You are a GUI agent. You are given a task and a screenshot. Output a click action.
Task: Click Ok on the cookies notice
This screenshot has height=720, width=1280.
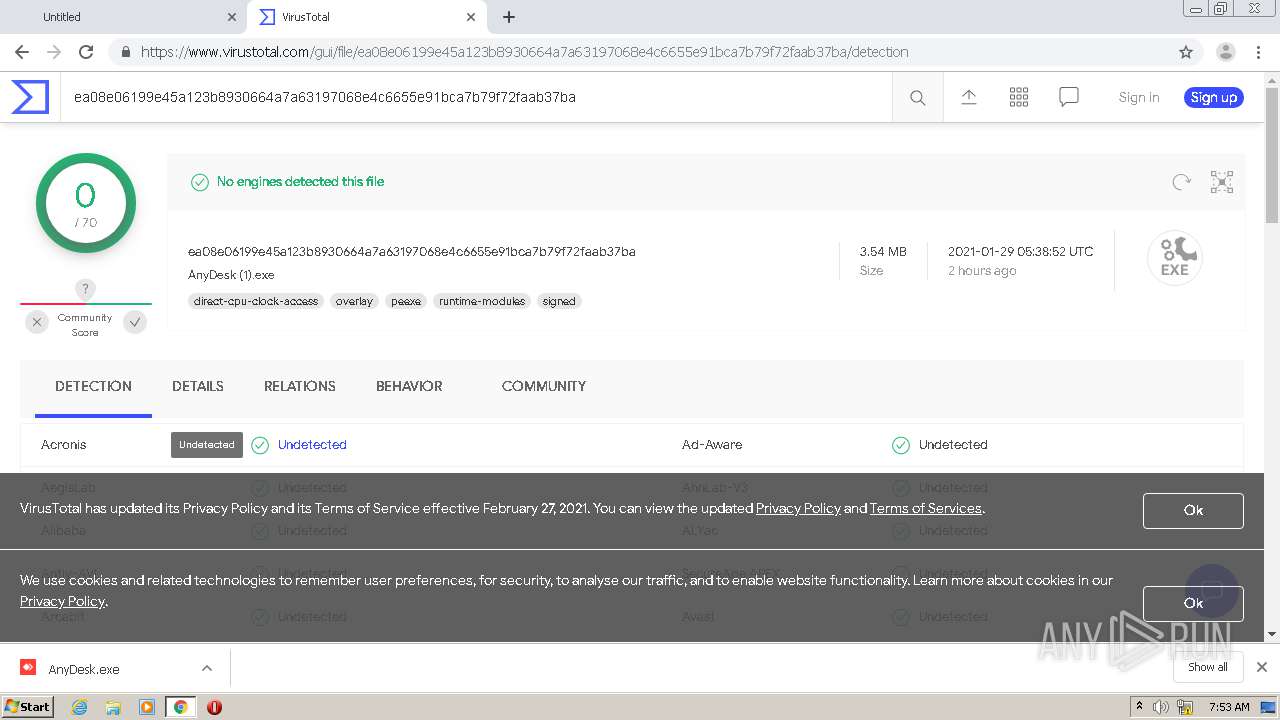1193,603
